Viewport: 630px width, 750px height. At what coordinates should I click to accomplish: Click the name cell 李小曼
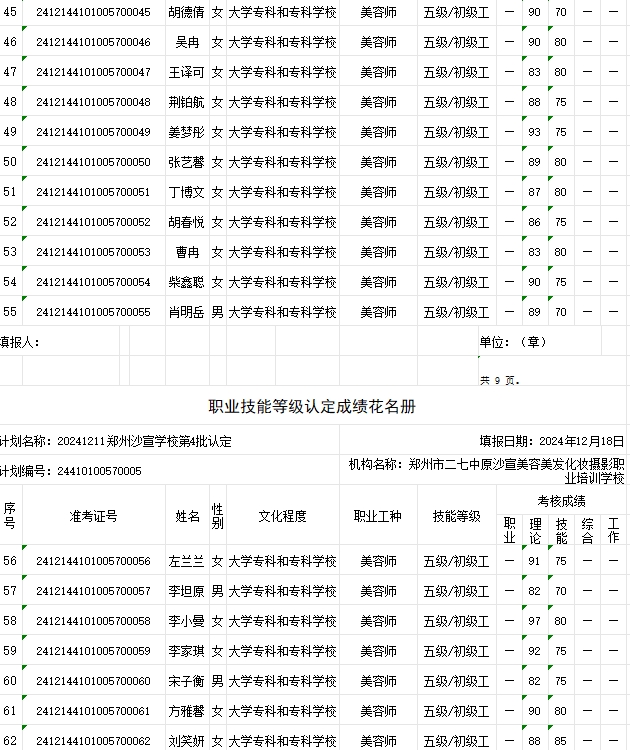click(x=186, y=622)
